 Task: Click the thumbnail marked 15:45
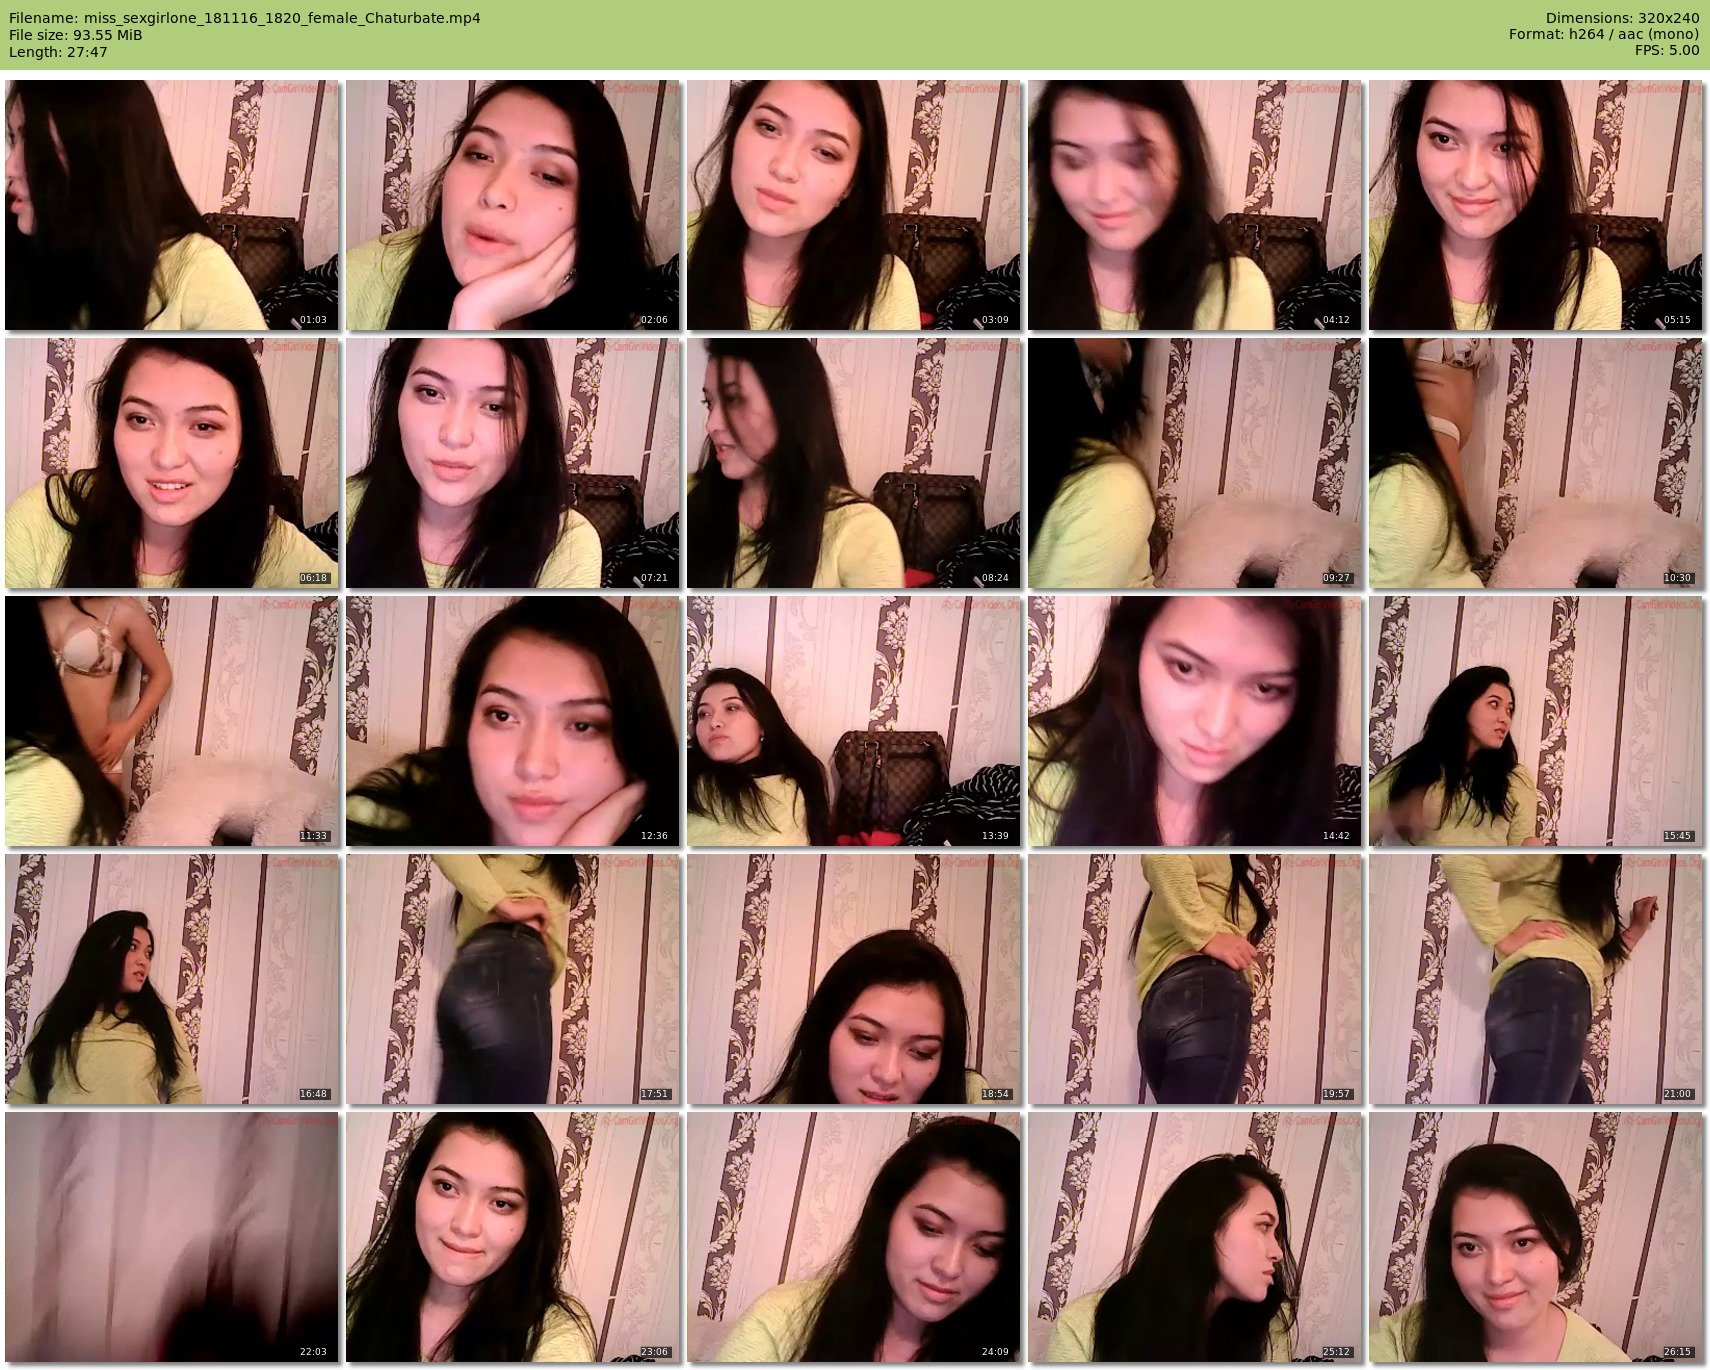[x=1536, y=721]
